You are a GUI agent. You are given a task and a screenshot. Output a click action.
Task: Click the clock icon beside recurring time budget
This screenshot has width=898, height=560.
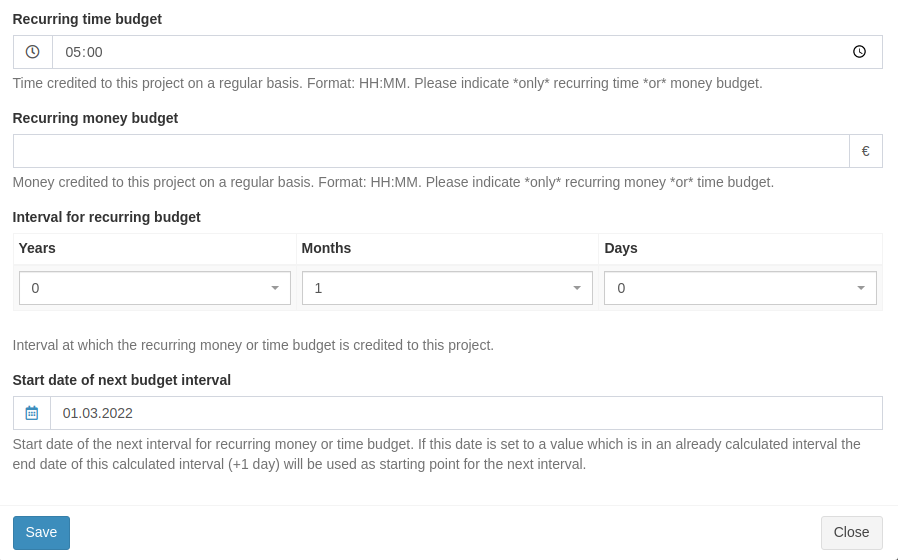pyautogui.click(x=32, y=52)
